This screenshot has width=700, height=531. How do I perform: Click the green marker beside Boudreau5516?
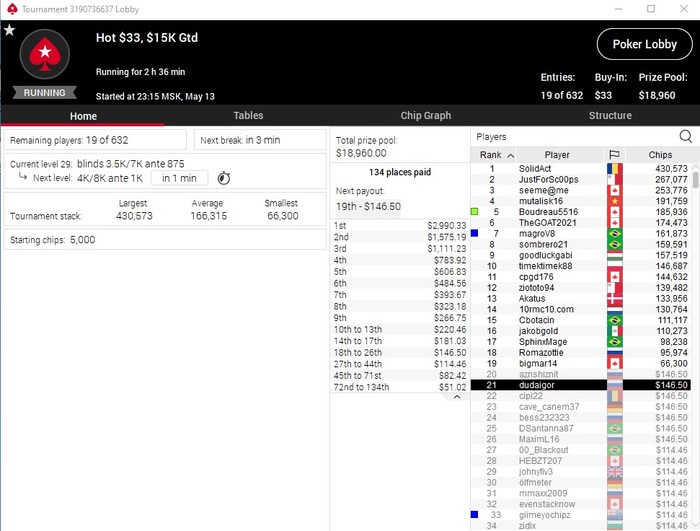click(475, 212)
